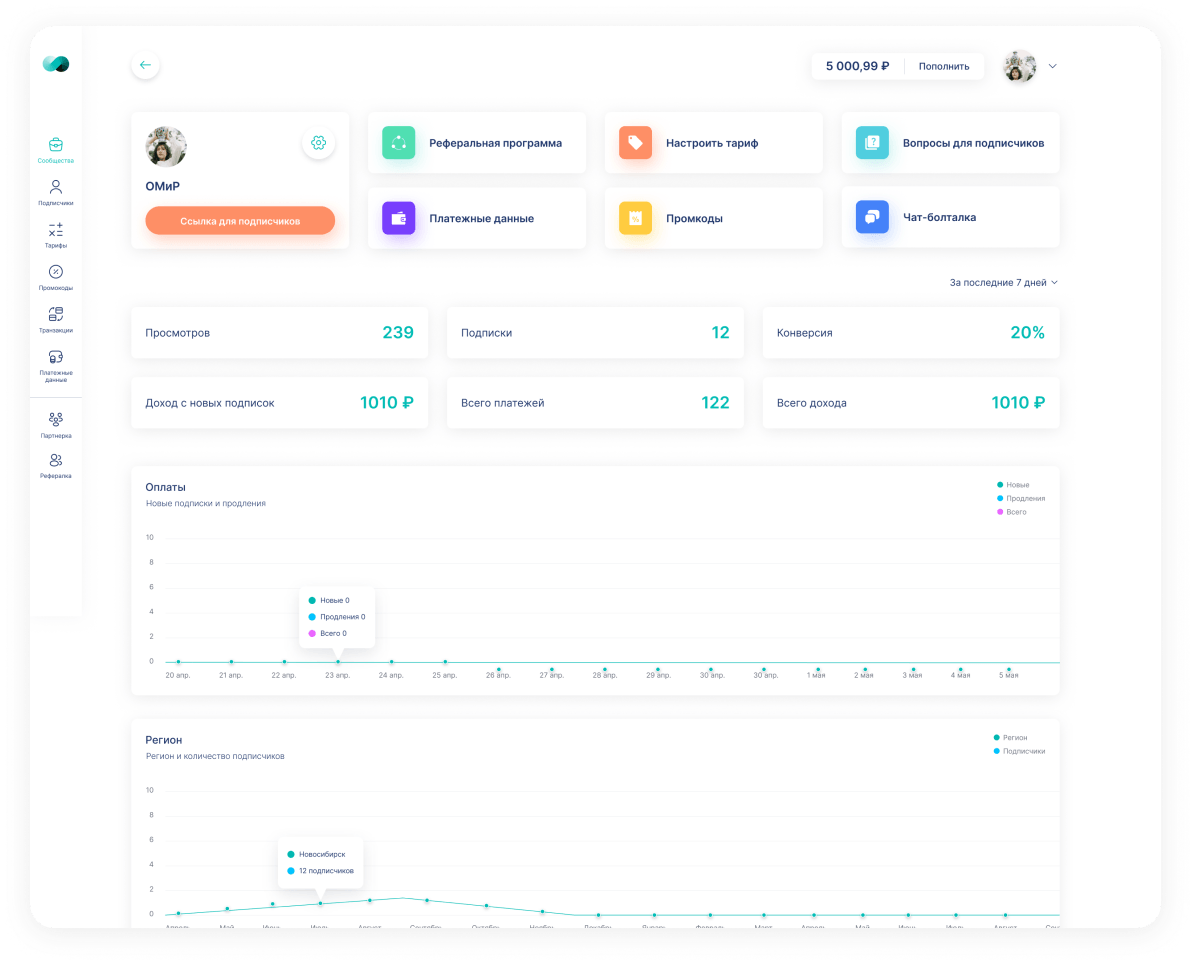This screenshot has height=962, width=1191.
Task: Open Промокоды sidebar icon
Action: 55,277
